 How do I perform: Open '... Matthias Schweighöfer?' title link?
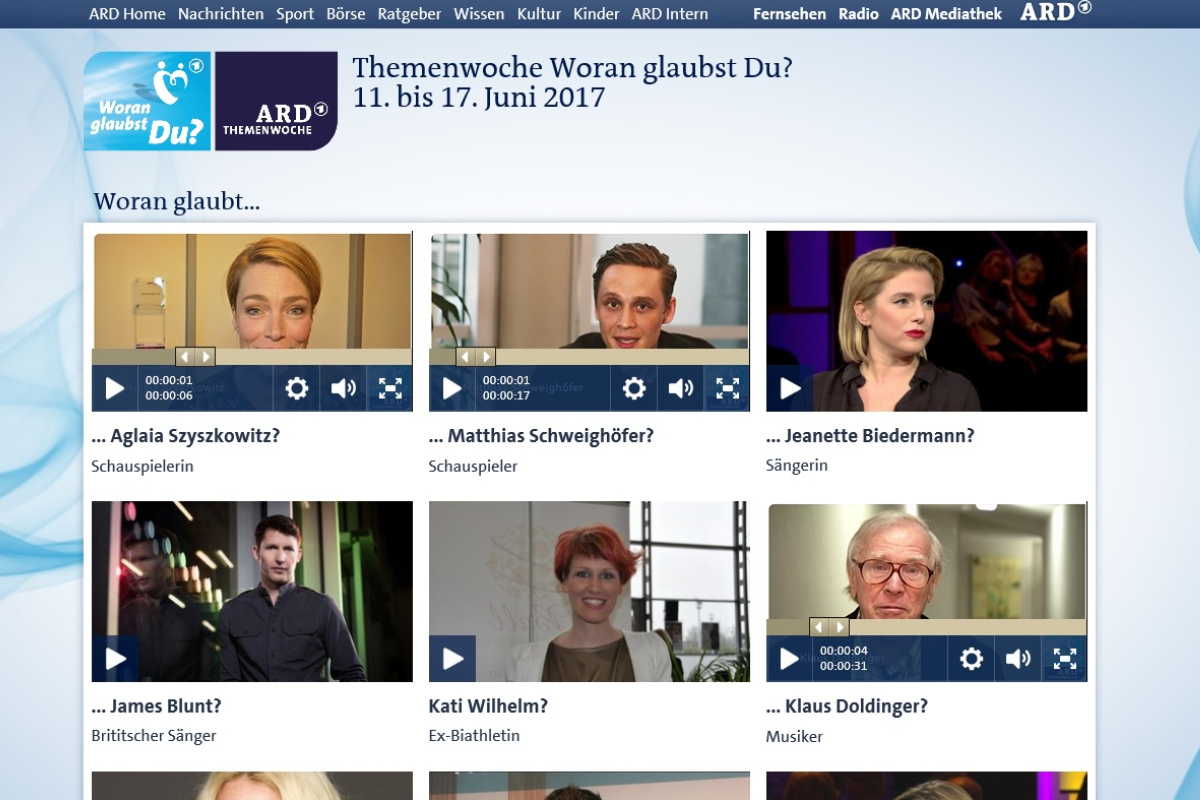541,436
